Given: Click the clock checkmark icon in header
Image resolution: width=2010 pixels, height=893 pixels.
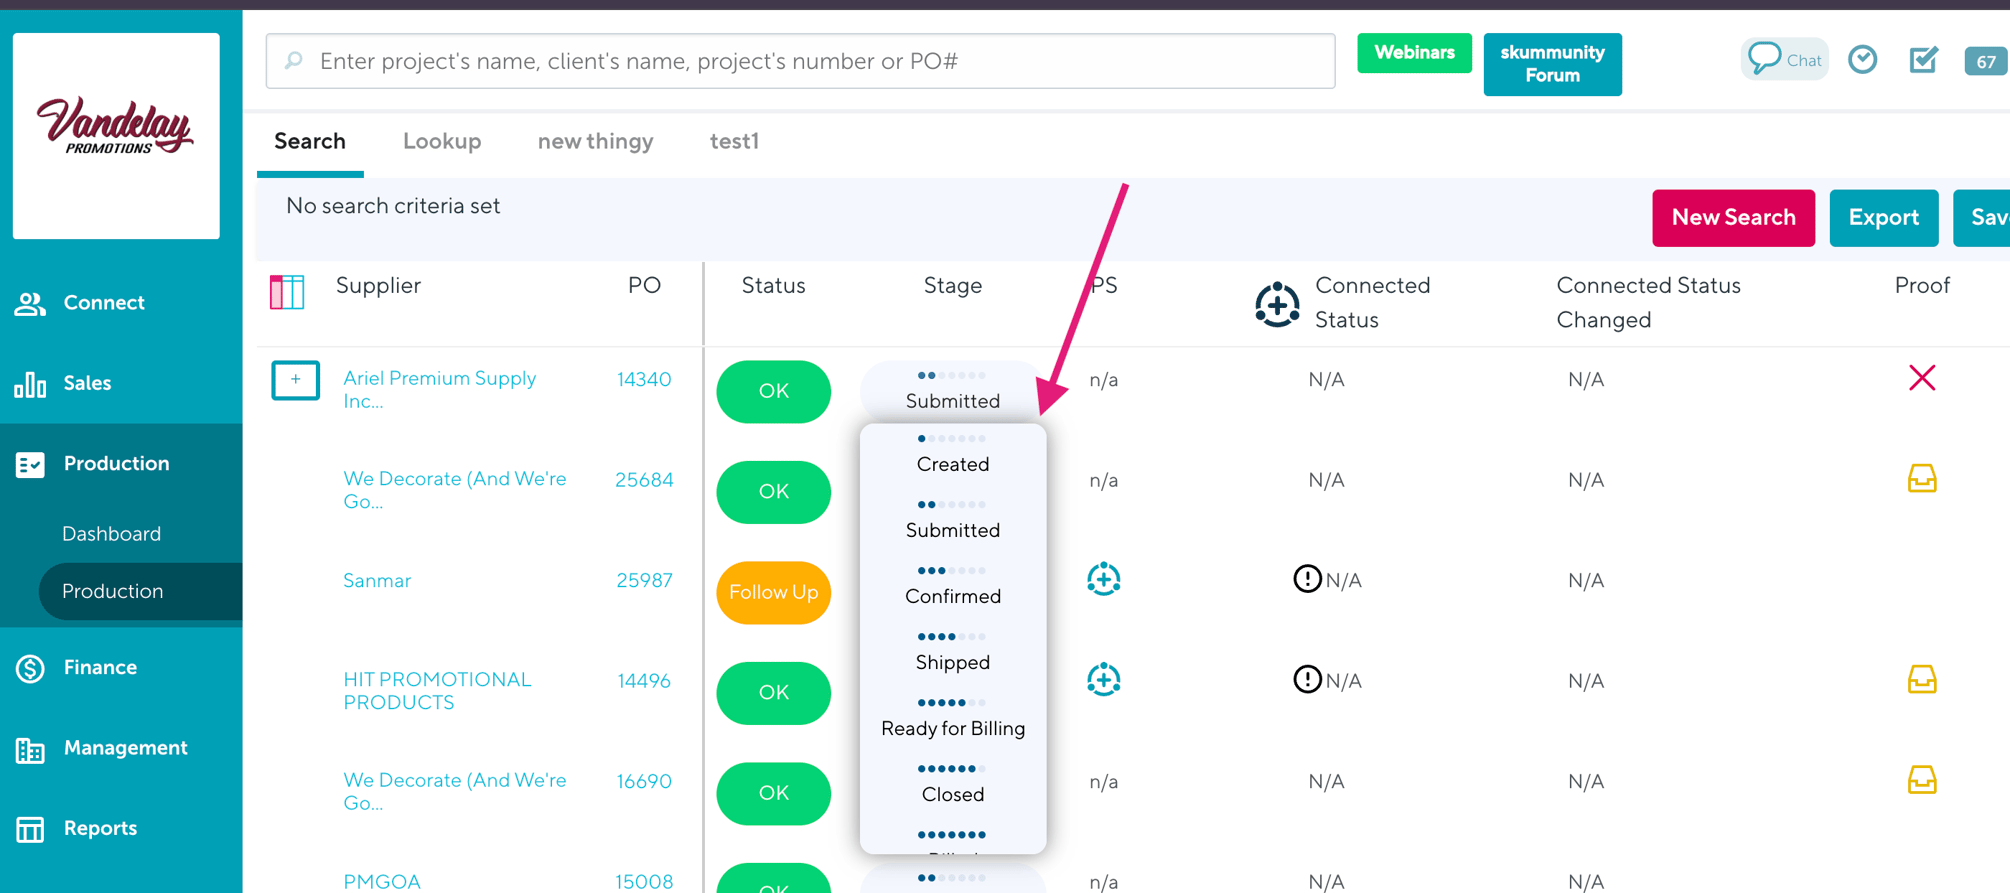Looking at the screenshot, I should [x=1862, y=60].
